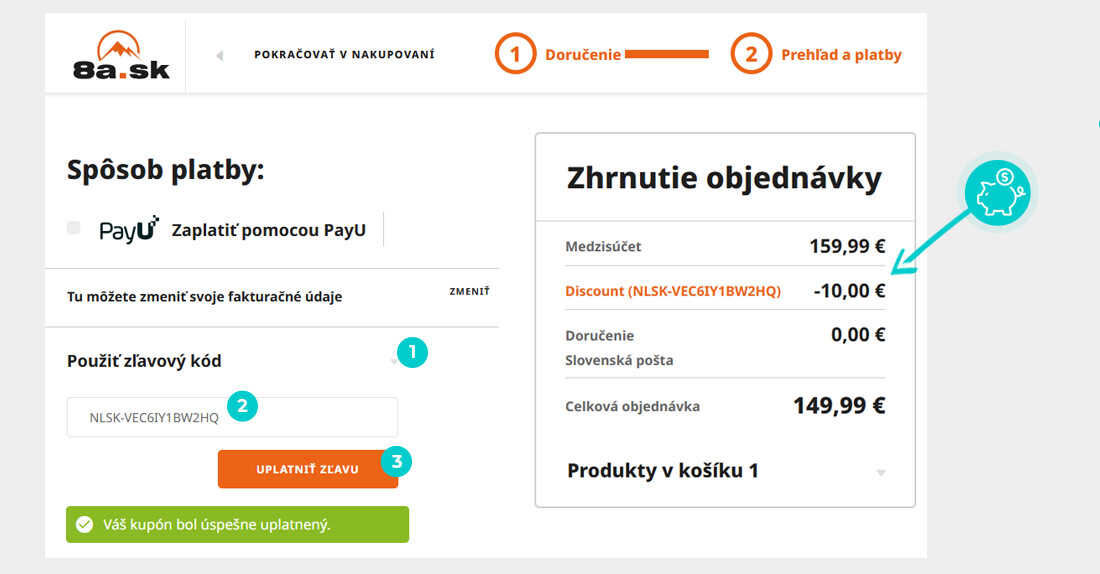Click the back arrow beside Pokračovať v nakupovaní
This screenshot has width=1100, height=574.
point(220,55)
